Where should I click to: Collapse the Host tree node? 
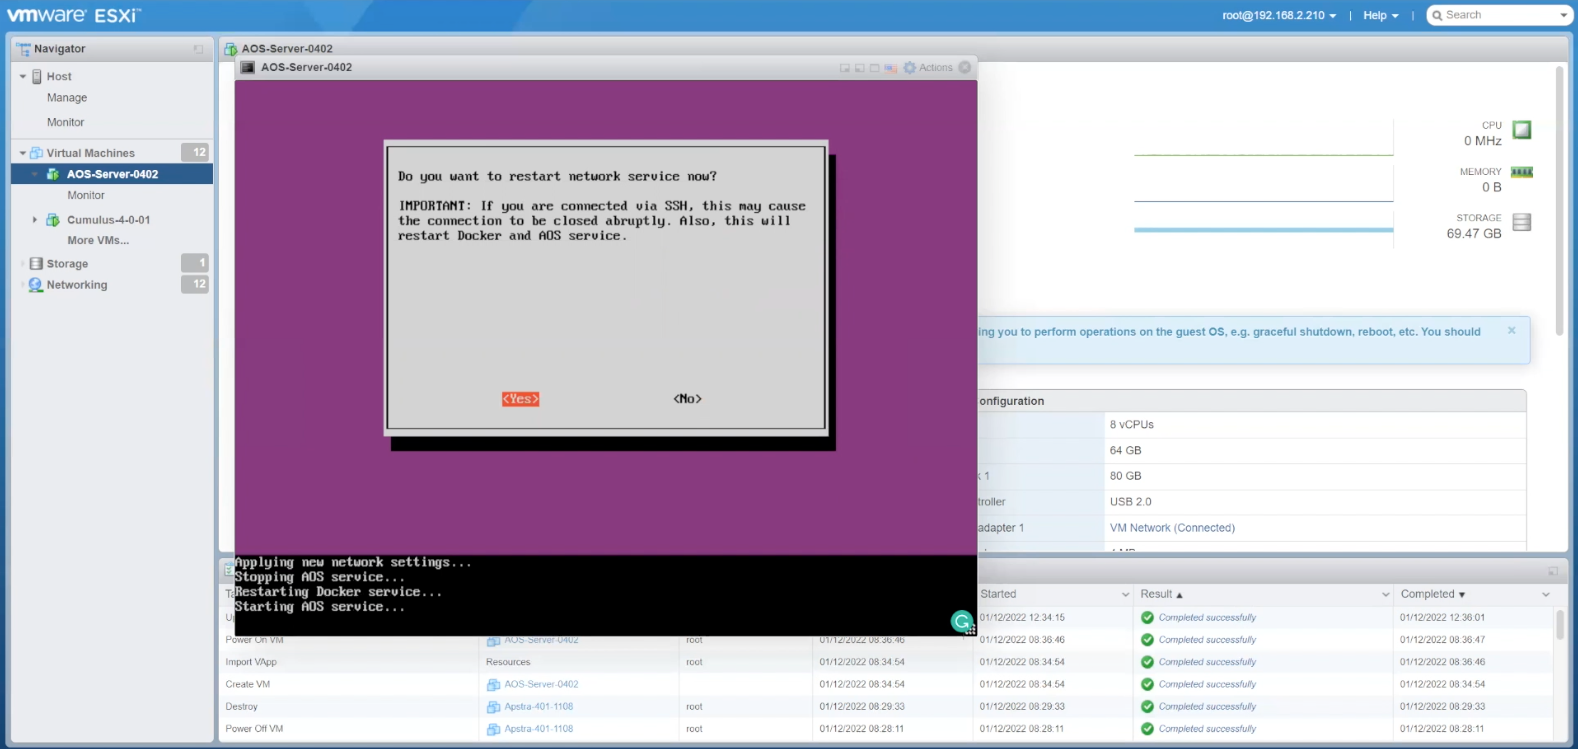23,77
